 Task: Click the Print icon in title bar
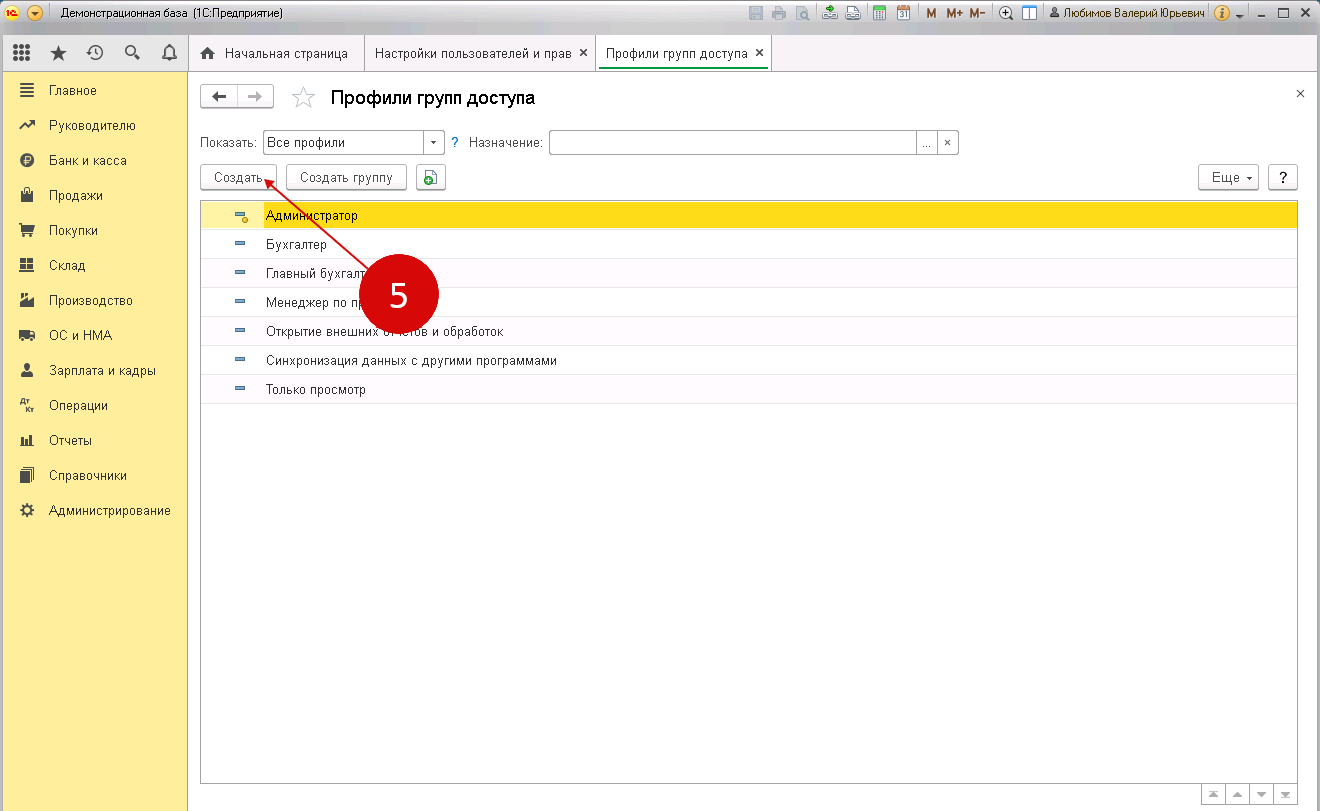pyautogui.click(x=779, y=13)
